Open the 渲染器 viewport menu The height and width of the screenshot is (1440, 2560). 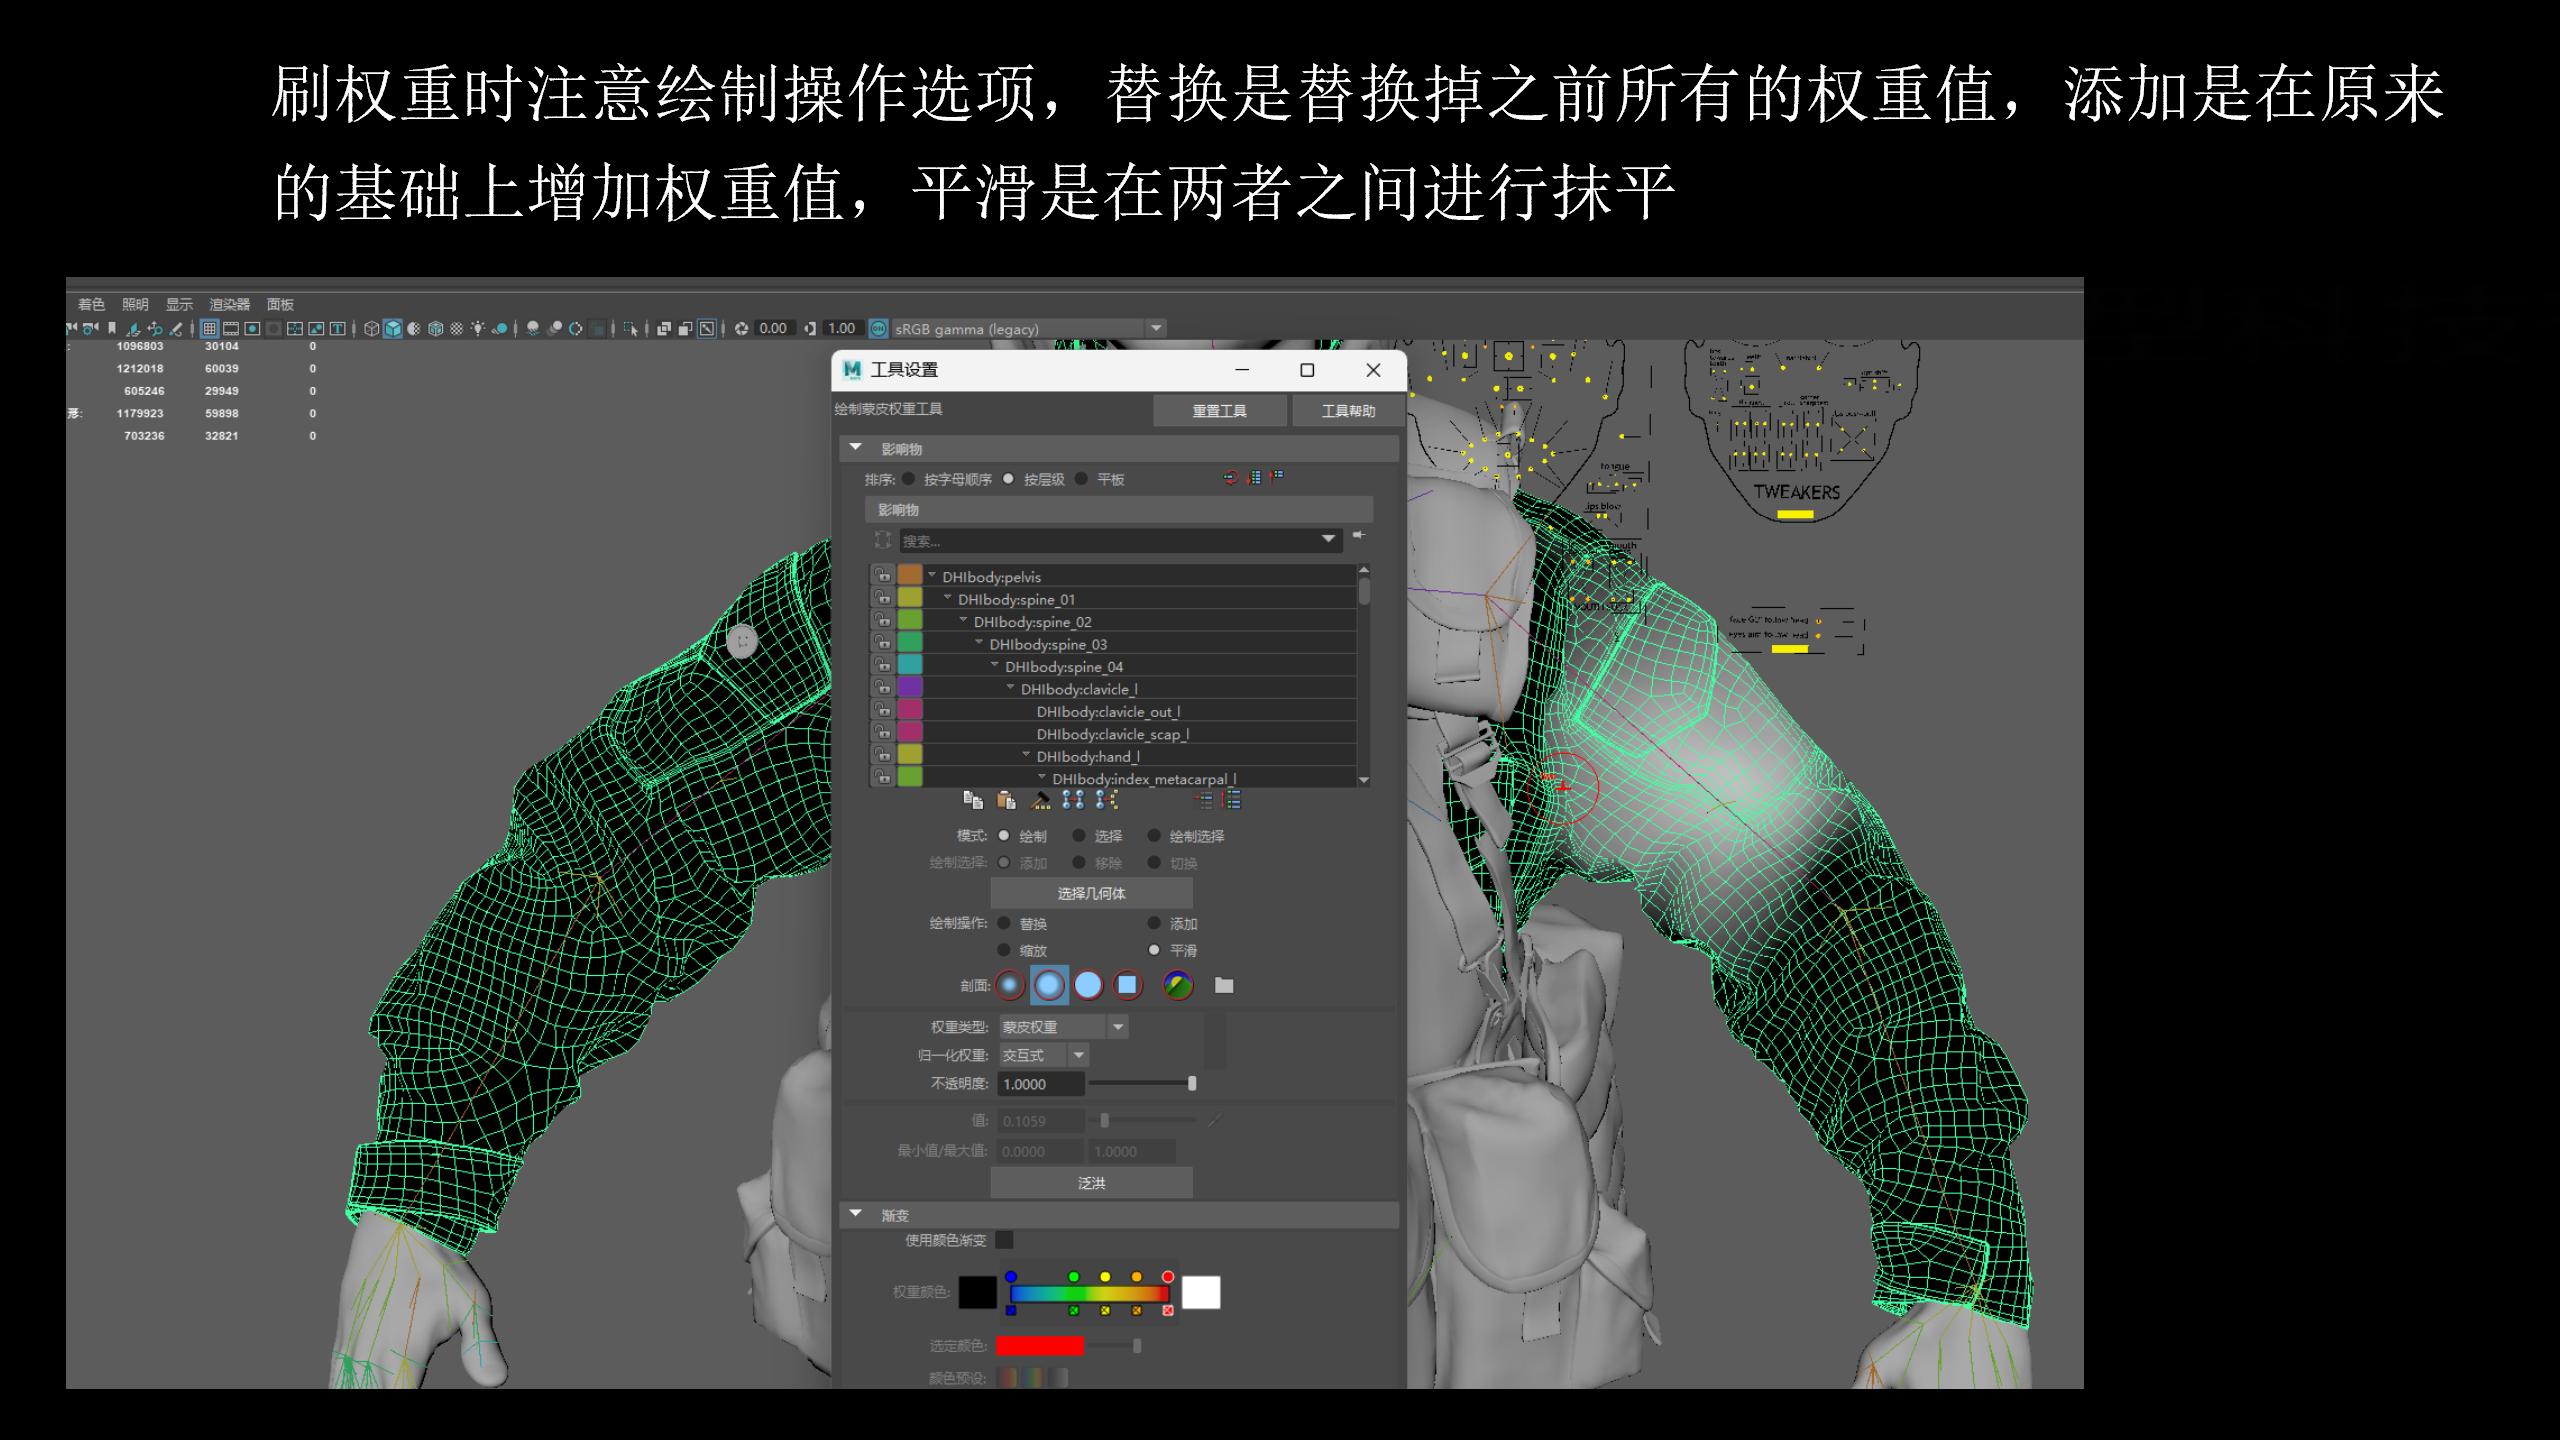tap(230, 304)
